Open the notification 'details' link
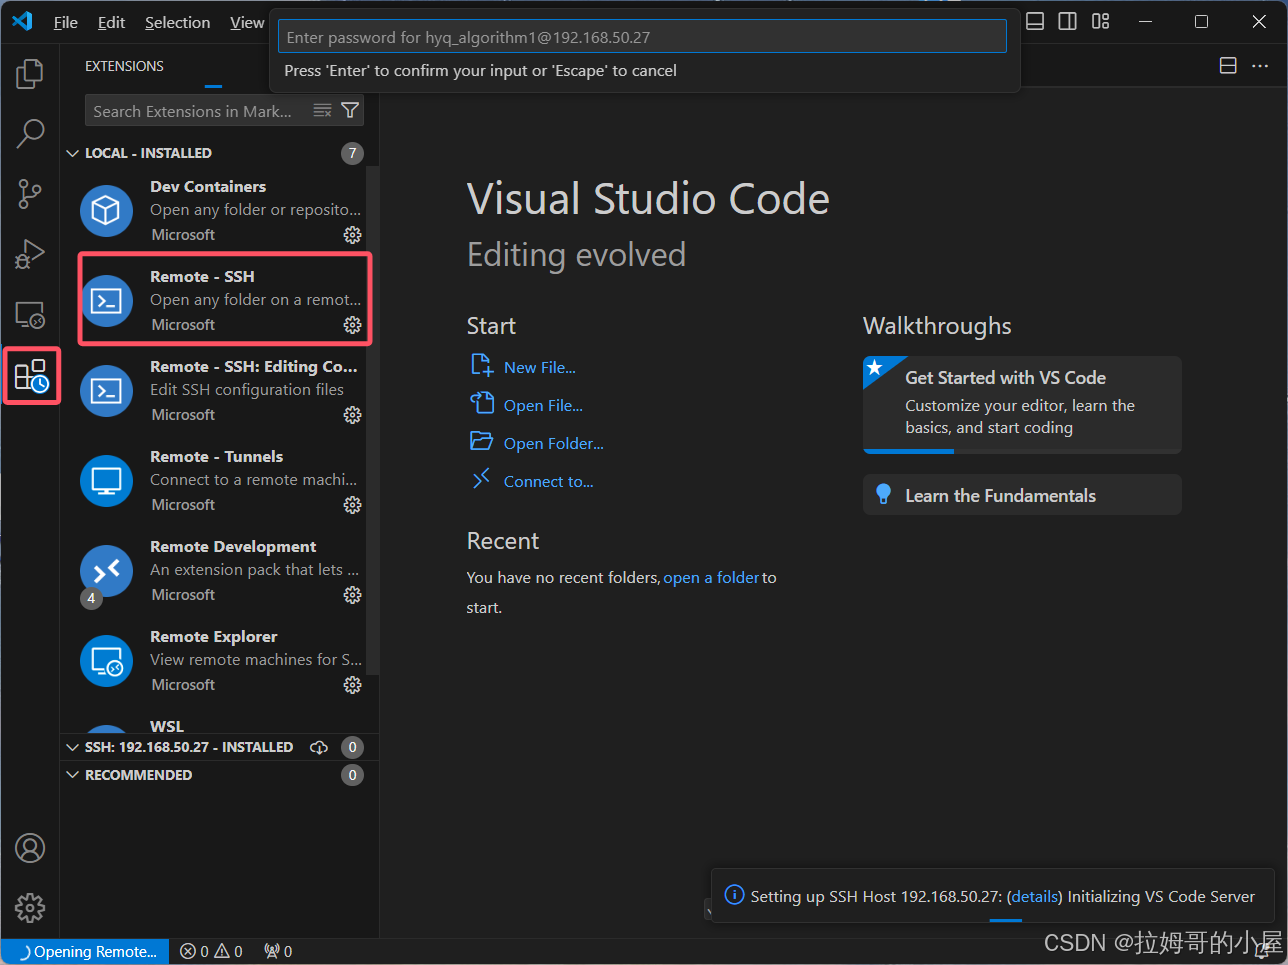This screenshot has height=965, width=1288. point(1034,896)
